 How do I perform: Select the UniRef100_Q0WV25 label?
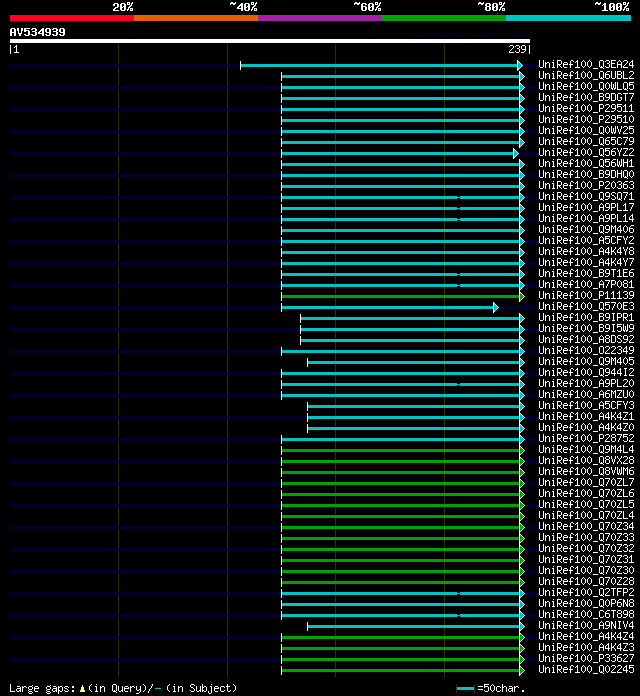(586, 130)
